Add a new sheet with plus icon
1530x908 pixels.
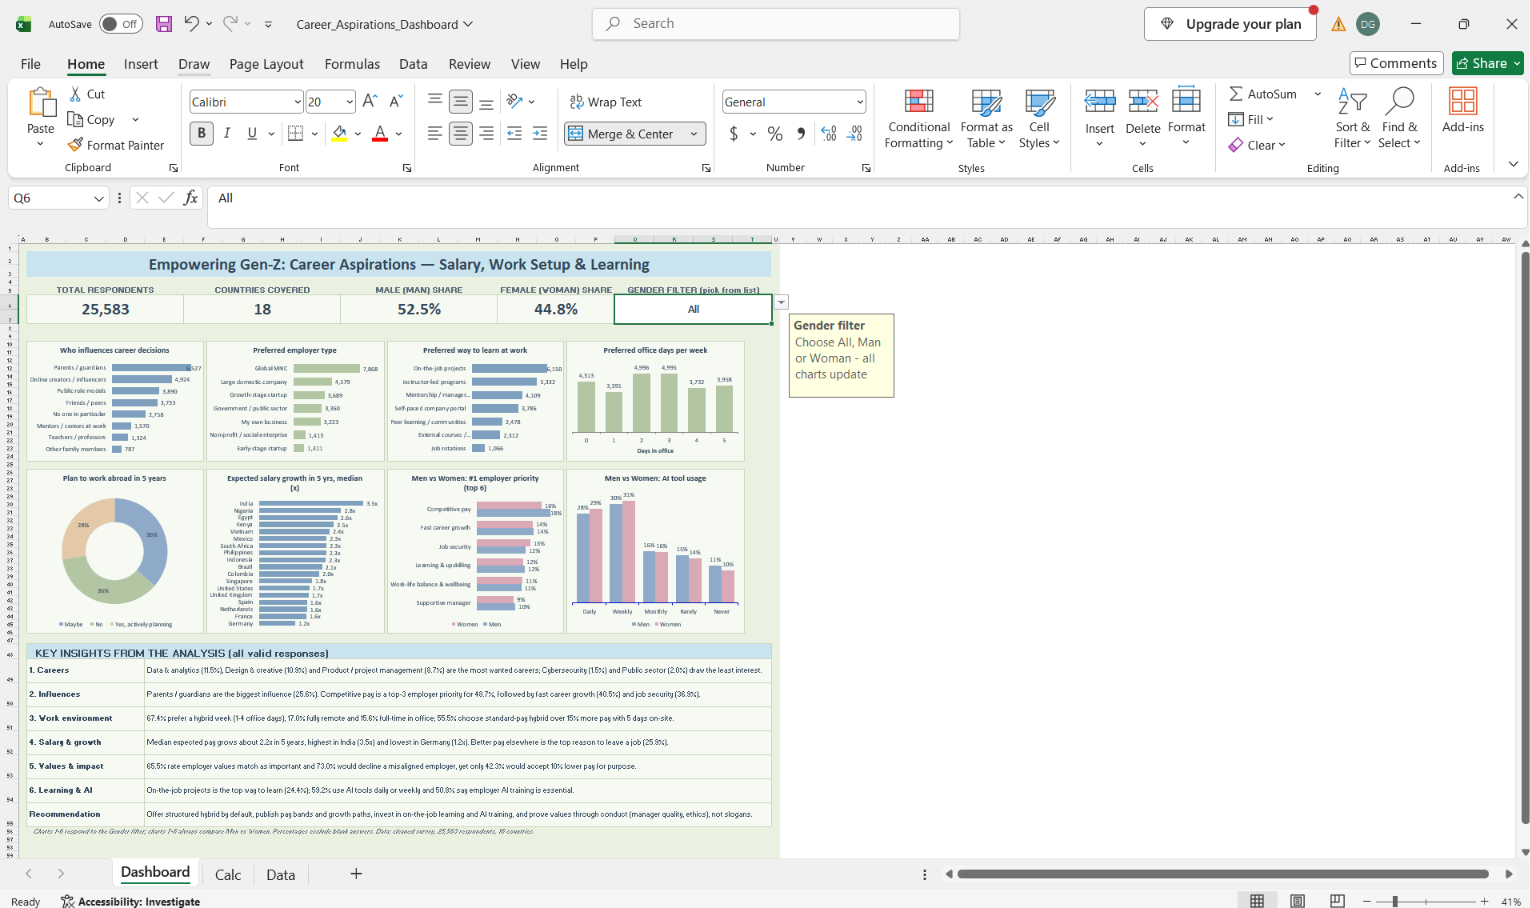click(356, 874)
